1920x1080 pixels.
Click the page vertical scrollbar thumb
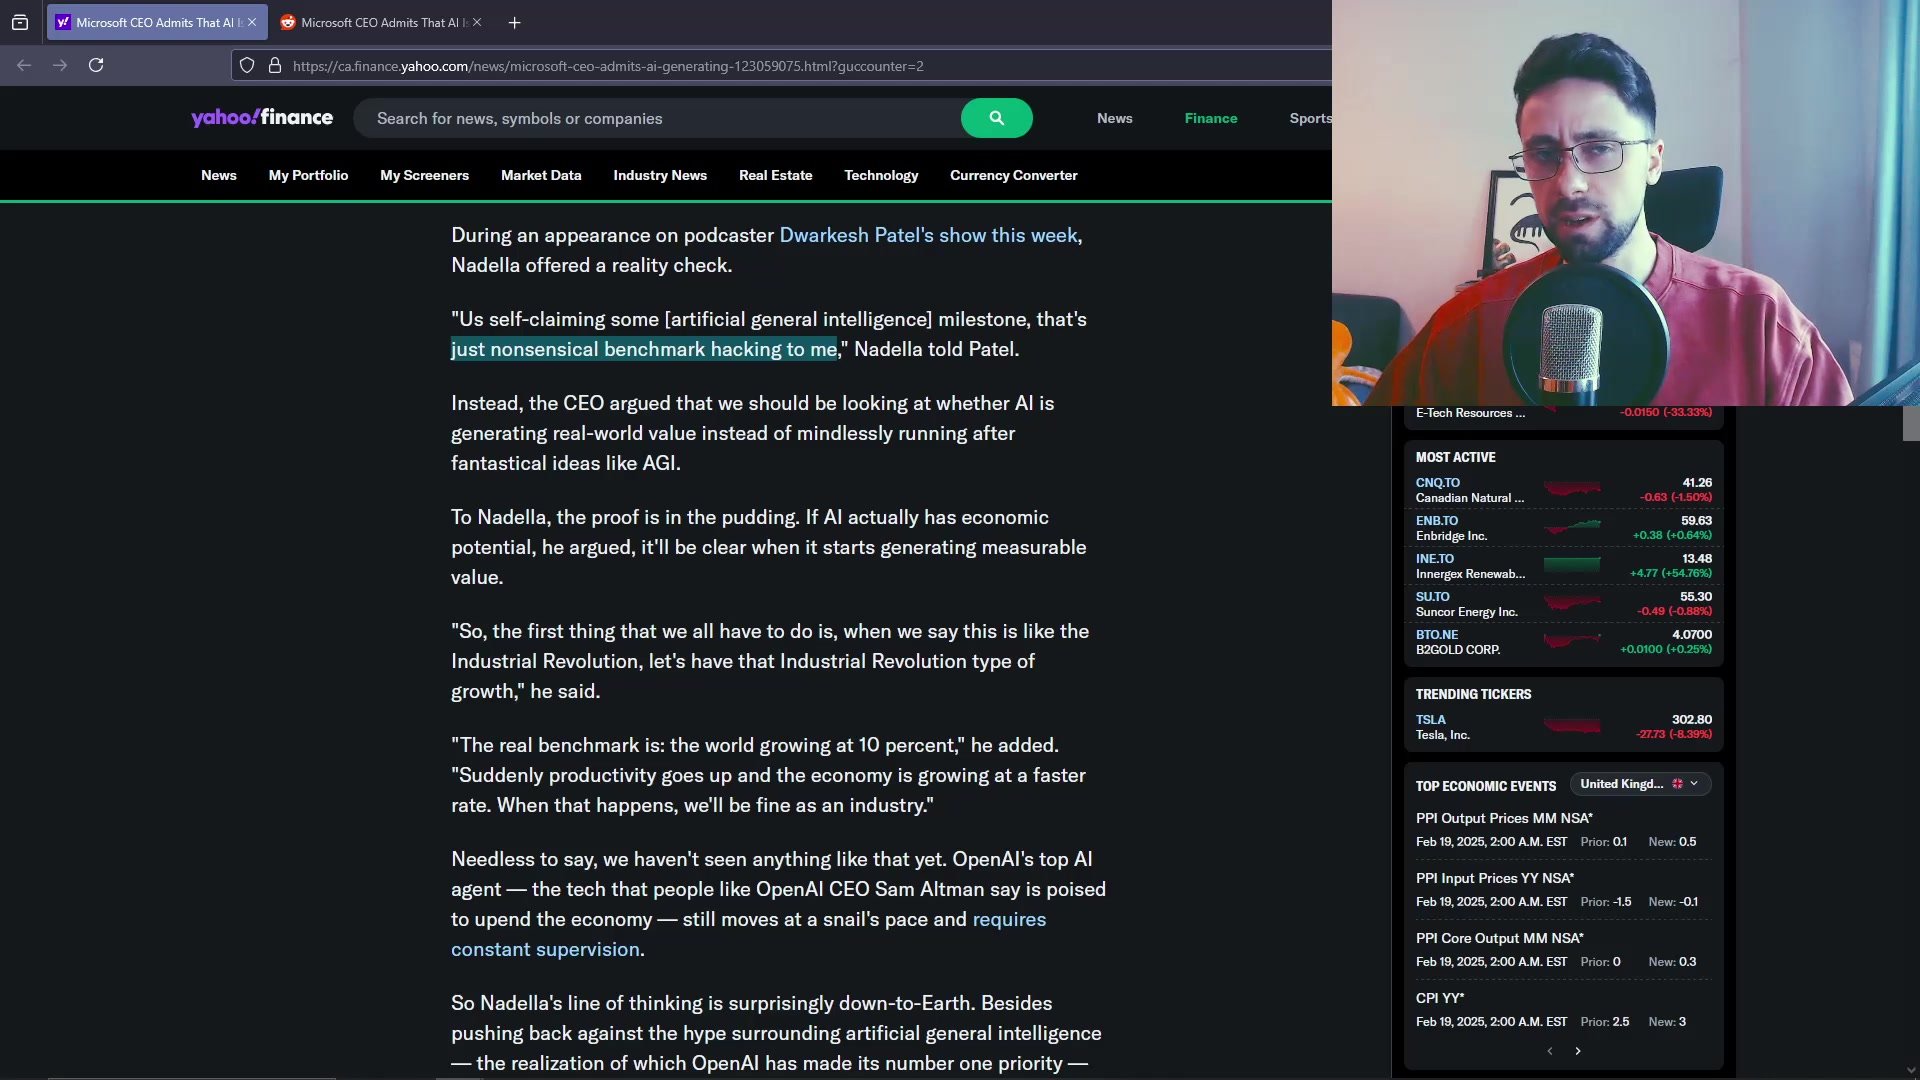click(x=1911, y=423)
